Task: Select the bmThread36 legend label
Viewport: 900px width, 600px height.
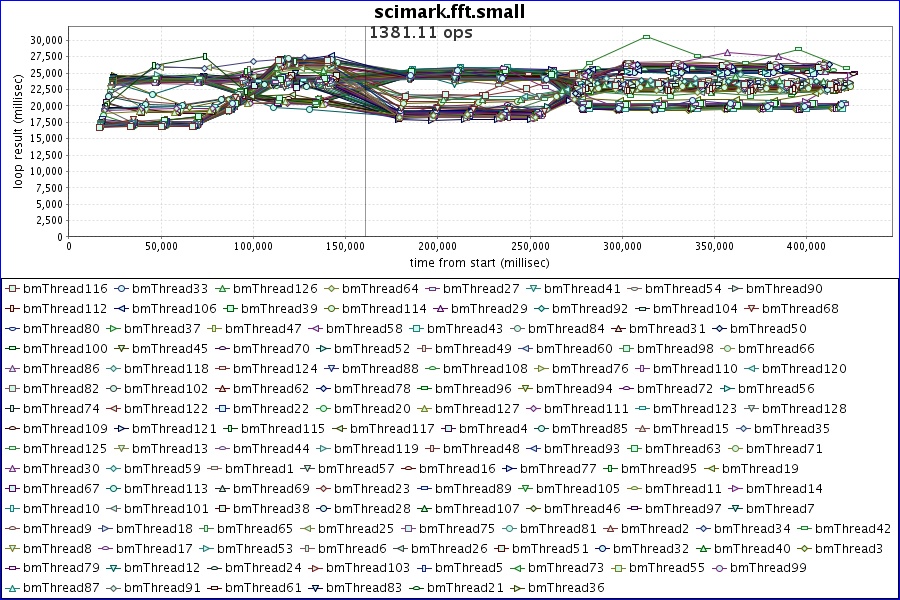Action: pyautogui.click(x=566, y=588)
